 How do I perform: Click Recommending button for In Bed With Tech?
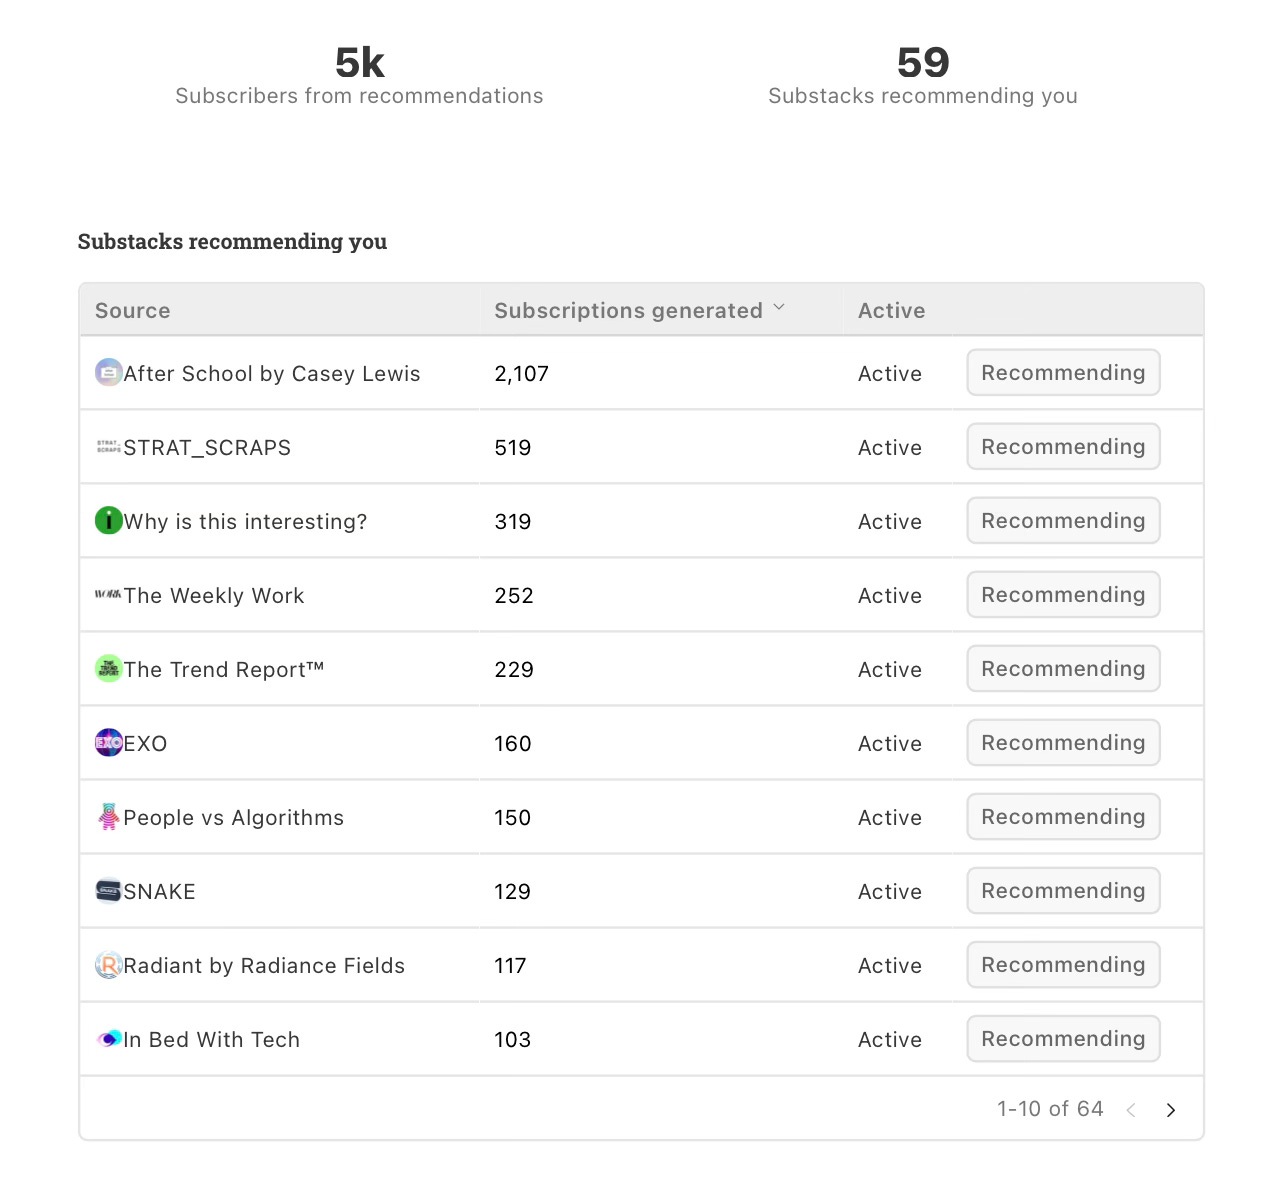1063,1039
